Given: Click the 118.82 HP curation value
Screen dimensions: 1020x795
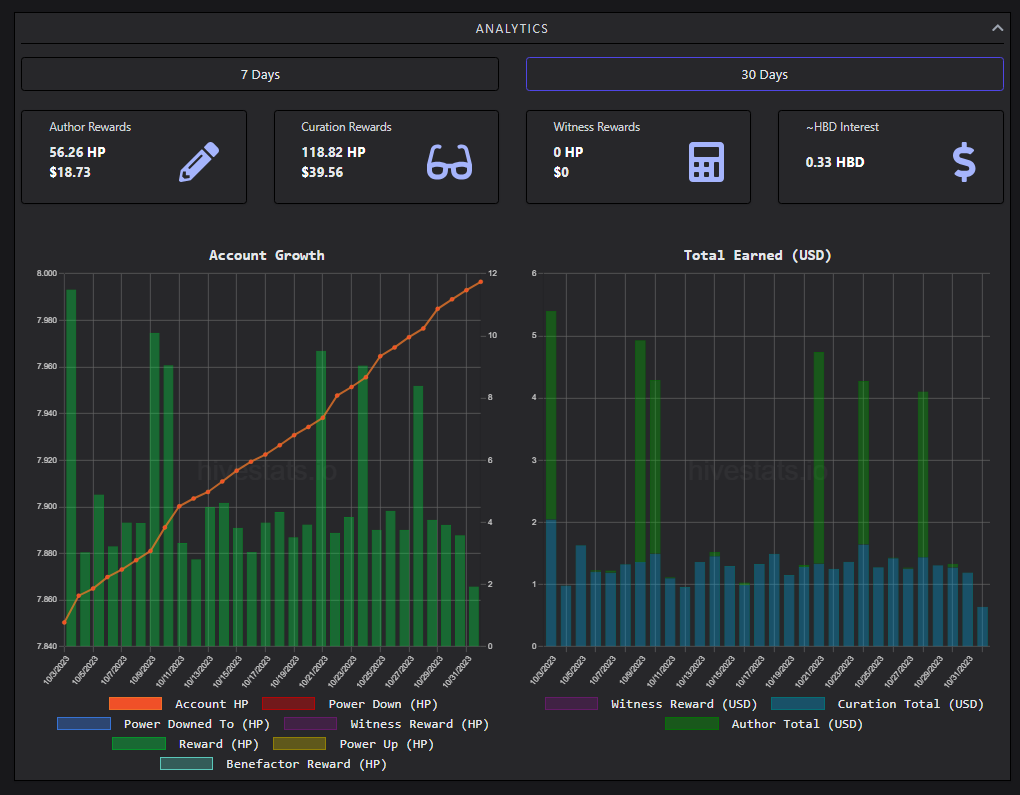Looking at the screenshot, I should [333, 152].
